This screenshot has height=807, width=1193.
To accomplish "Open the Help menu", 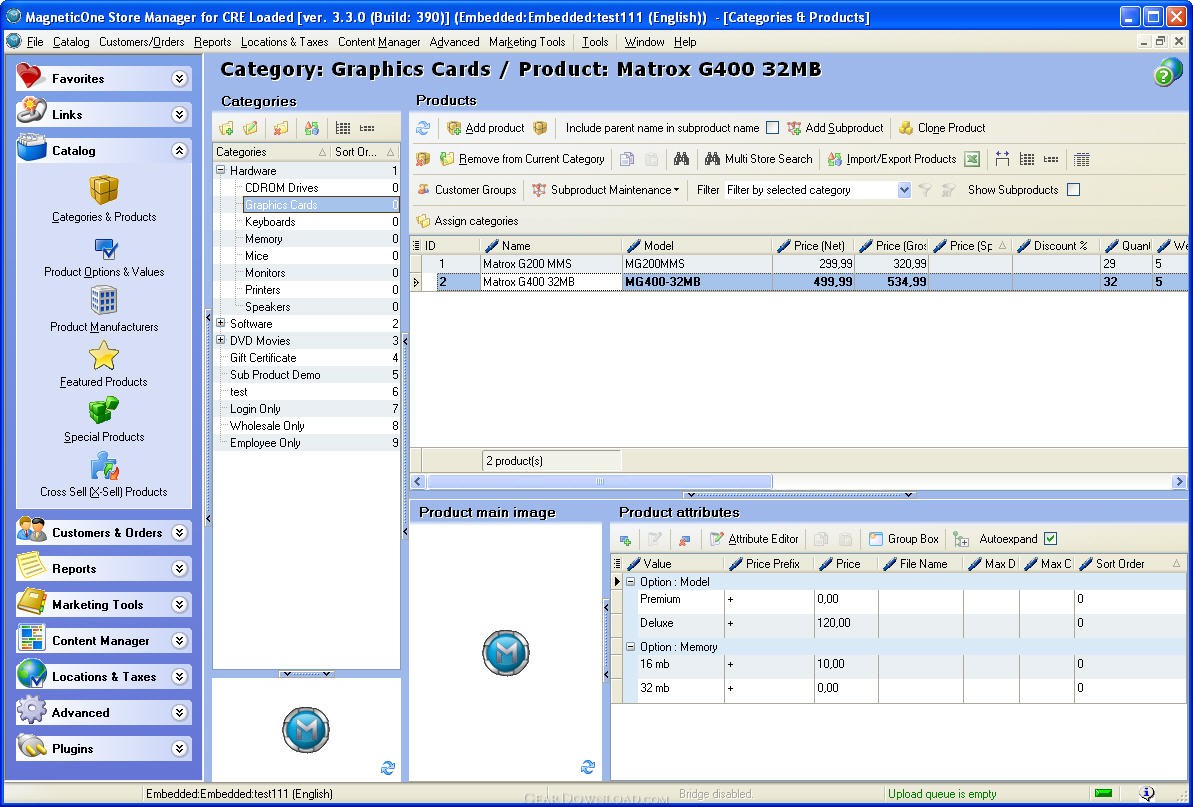I will point(685,42).
